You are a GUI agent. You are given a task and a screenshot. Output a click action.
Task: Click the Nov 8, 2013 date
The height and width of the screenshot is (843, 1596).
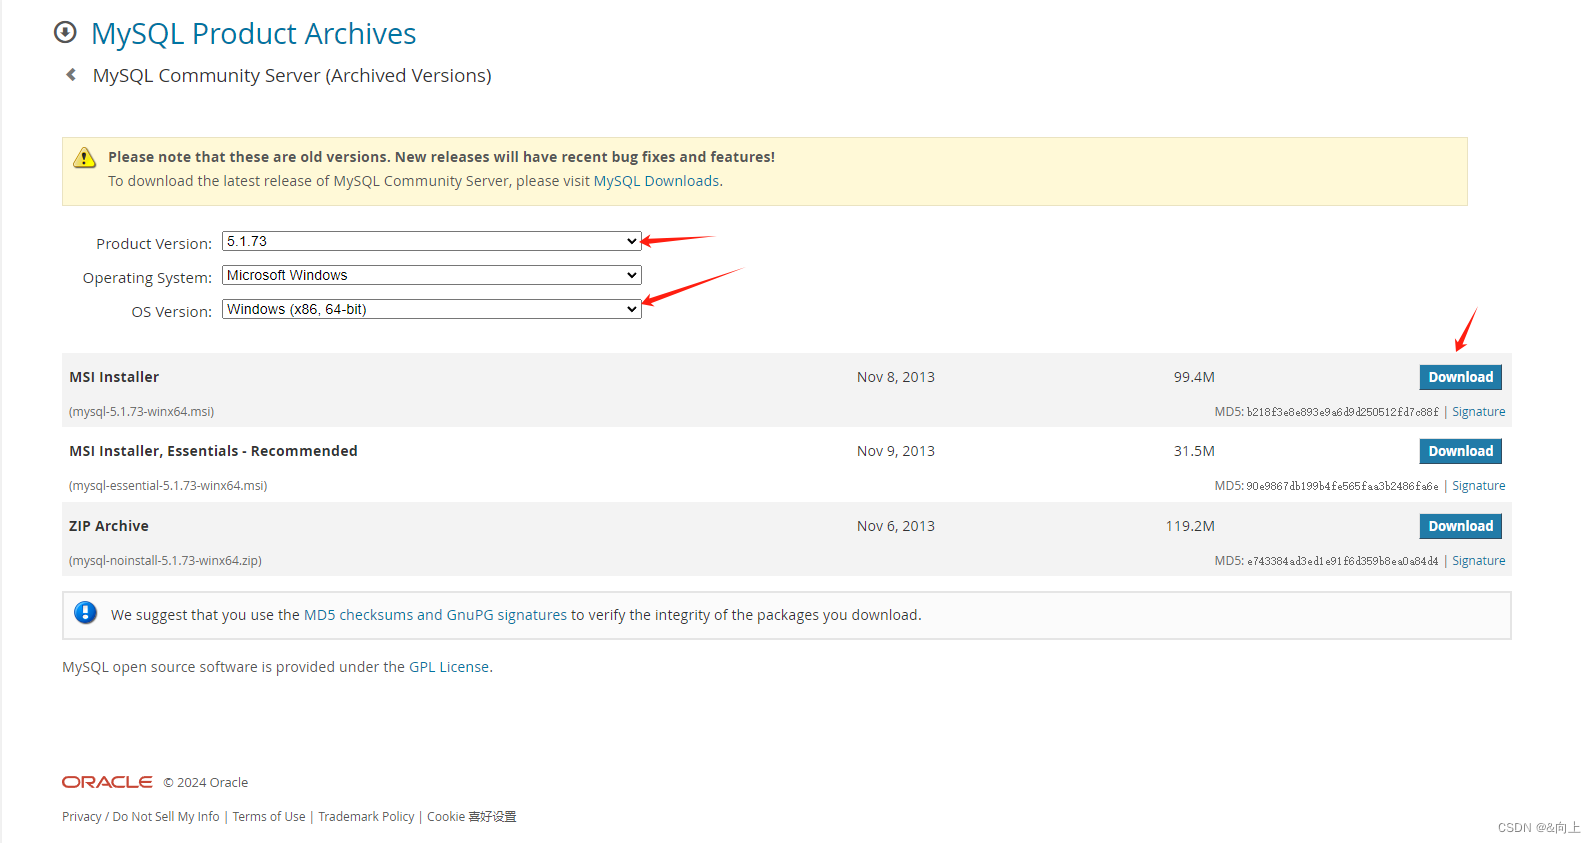[x=896, y=377]
